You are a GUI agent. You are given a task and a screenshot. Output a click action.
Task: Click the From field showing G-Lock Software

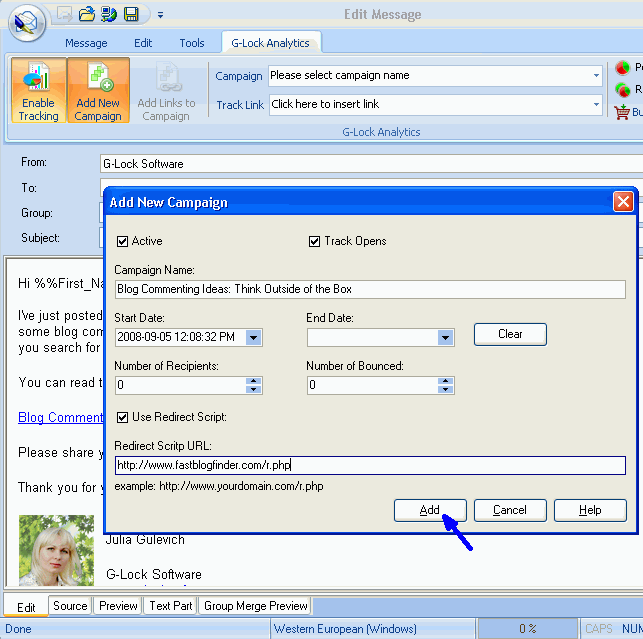371,164
